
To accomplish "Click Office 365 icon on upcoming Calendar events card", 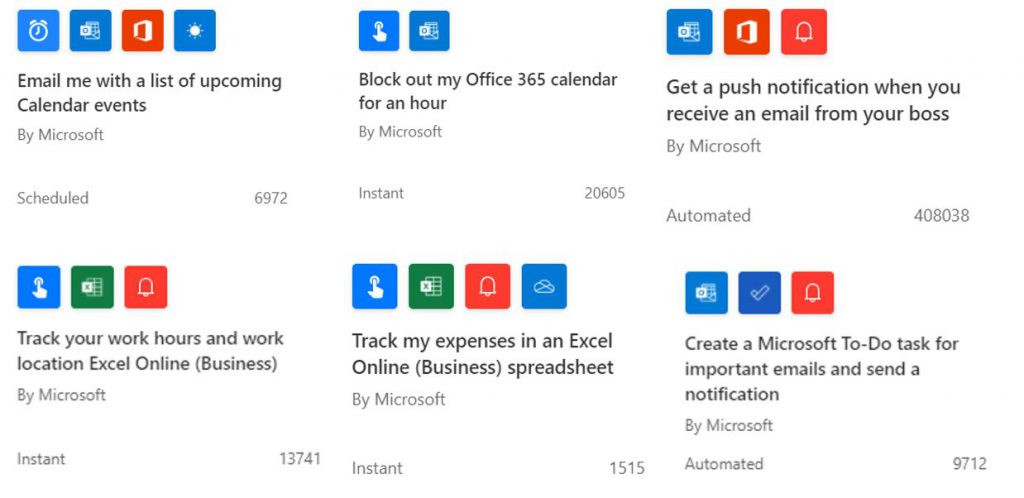I will click(x=142, y=31).
